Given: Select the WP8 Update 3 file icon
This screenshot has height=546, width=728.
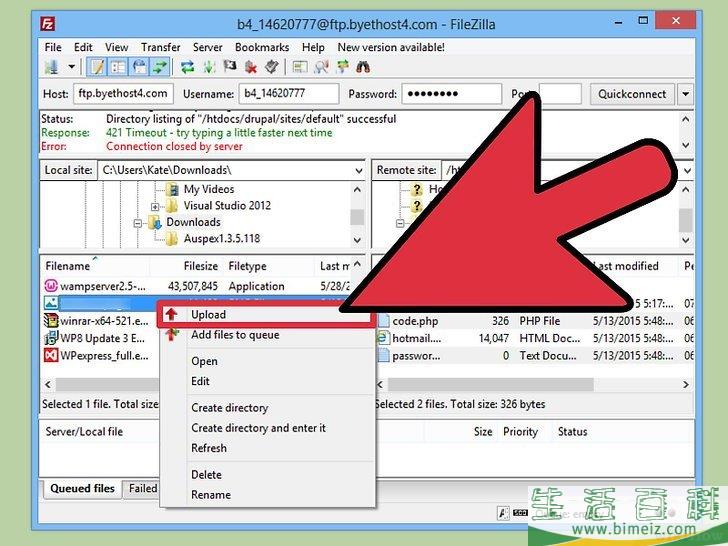Looking at the screenshot, I should 51,338.
